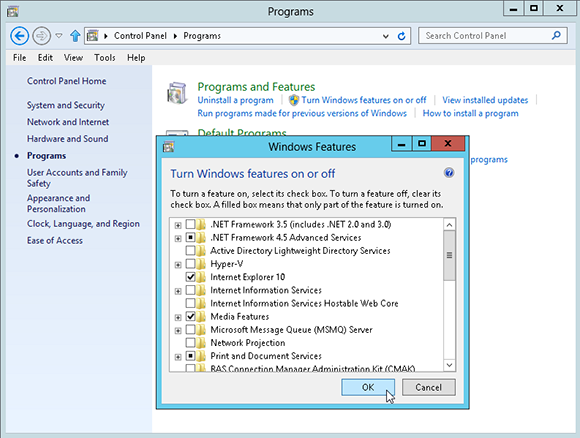Expand Microsoft Message Queue Server node

pyautogui.click(x=178, y=330)
